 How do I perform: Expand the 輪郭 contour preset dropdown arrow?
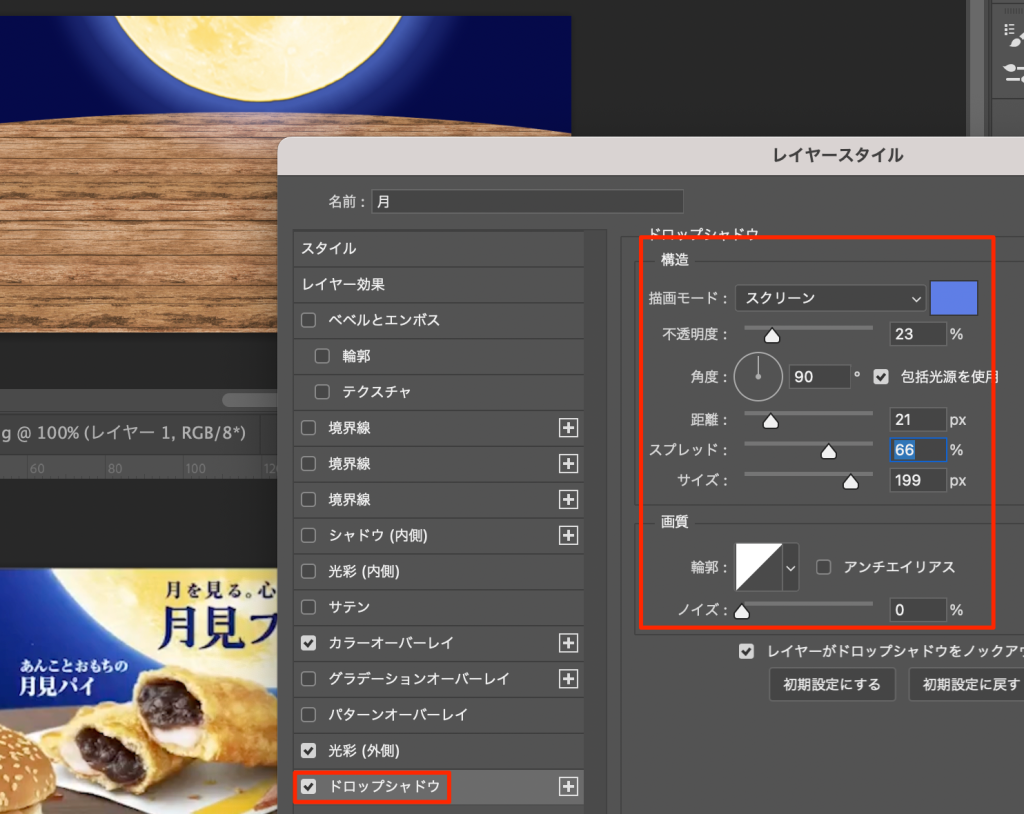tap(791, 567)
